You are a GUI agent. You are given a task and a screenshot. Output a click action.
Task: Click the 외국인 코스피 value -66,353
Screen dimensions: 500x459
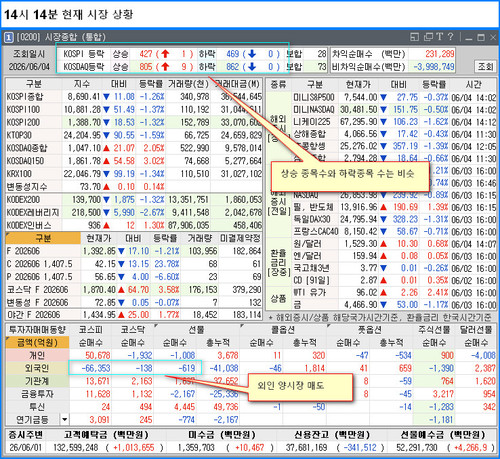click(x=96, y=368)
